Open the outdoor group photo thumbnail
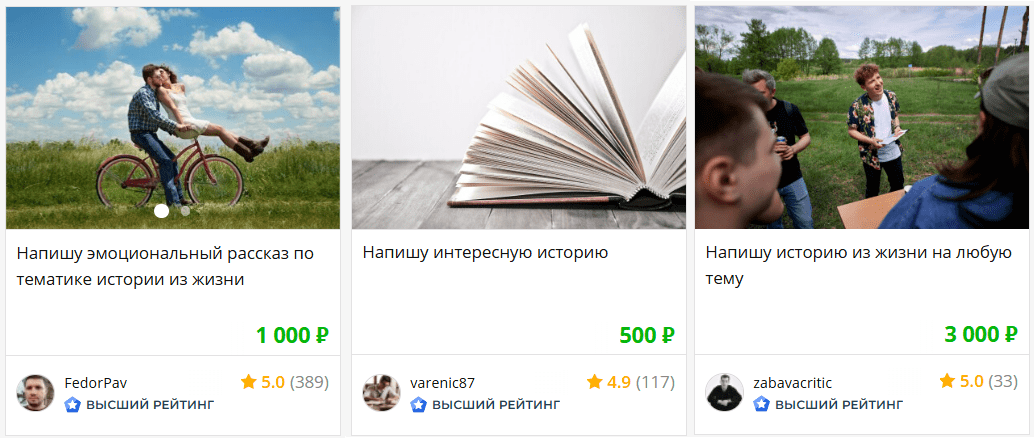1035x438 pixels. 861,117
